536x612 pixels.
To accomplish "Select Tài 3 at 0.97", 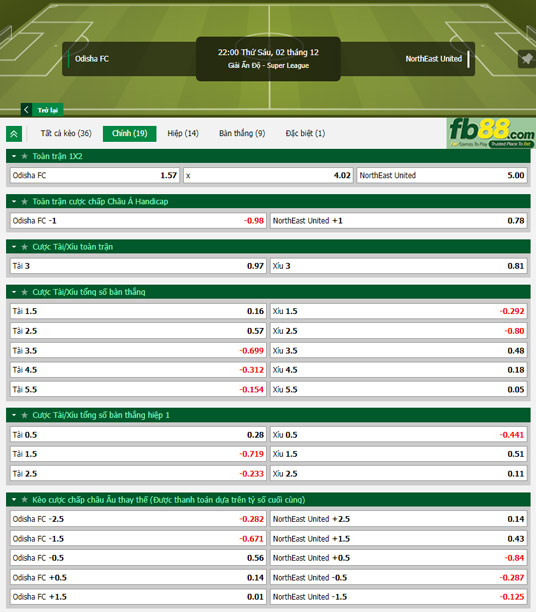I will tap(138, 266).
